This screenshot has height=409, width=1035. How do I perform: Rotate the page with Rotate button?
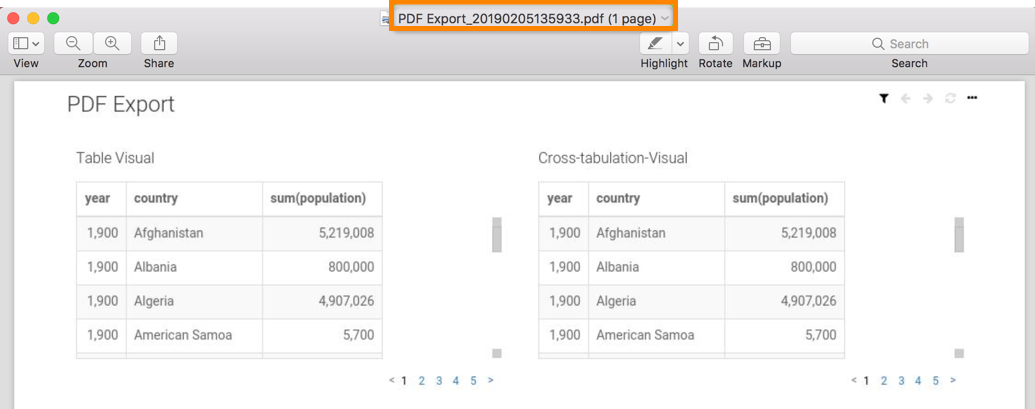coord(715,43)
